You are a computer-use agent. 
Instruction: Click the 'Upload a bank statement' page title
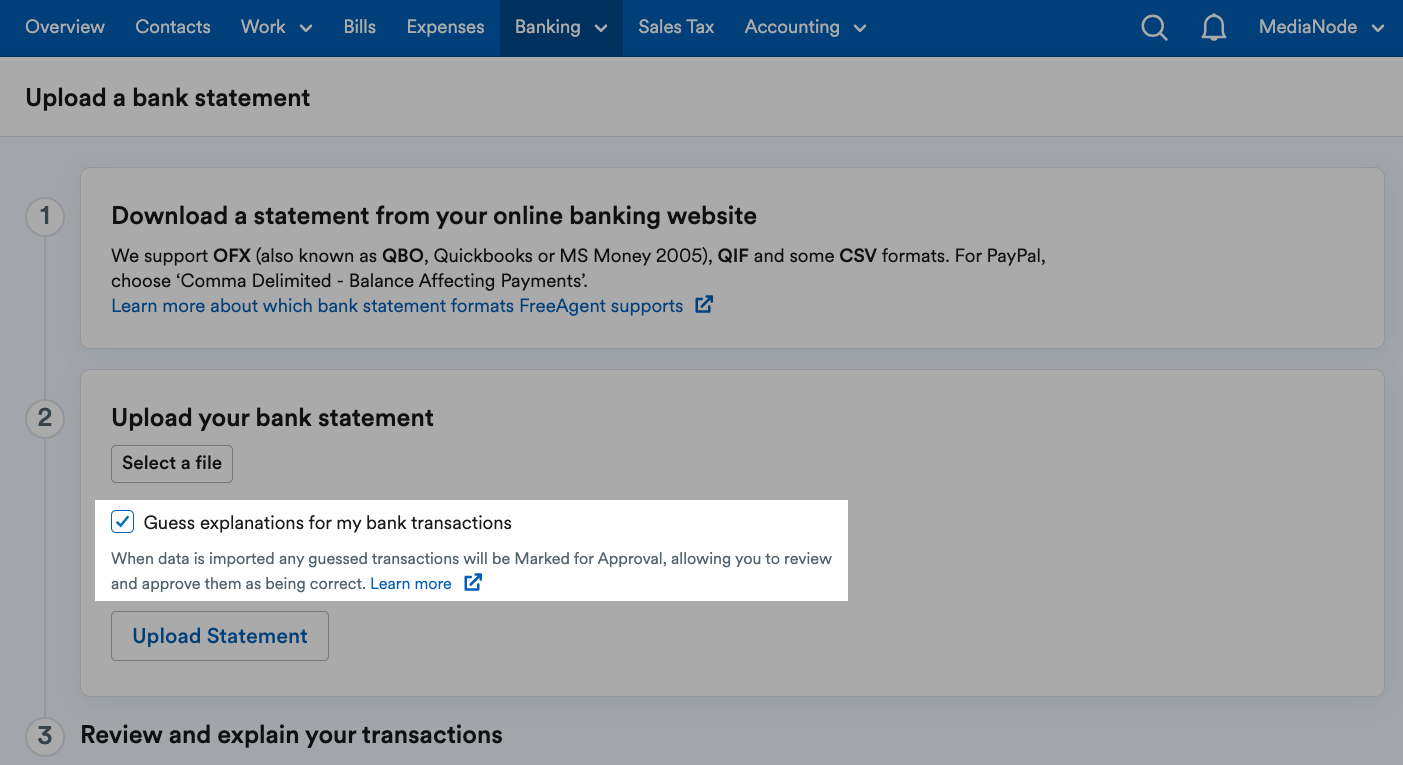(168, 98)
